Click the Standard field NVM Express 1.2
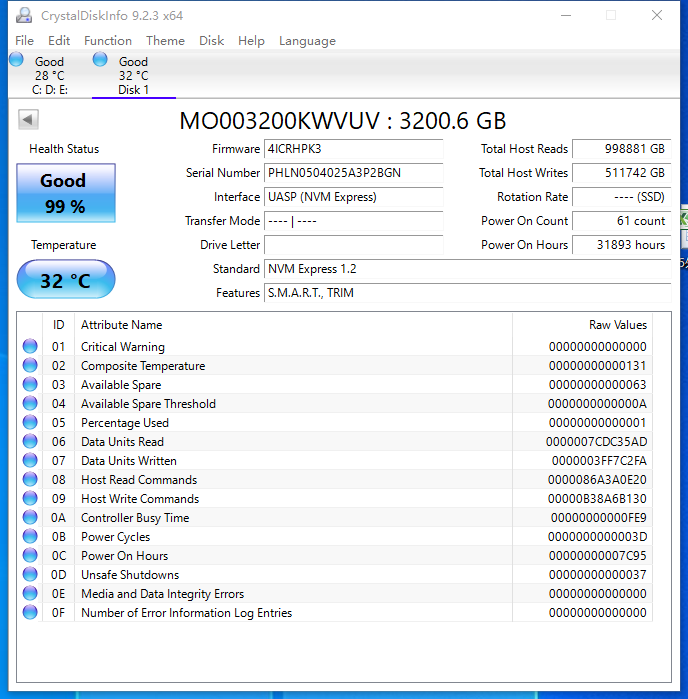This screenshot has height=699, width=688. 467,269
